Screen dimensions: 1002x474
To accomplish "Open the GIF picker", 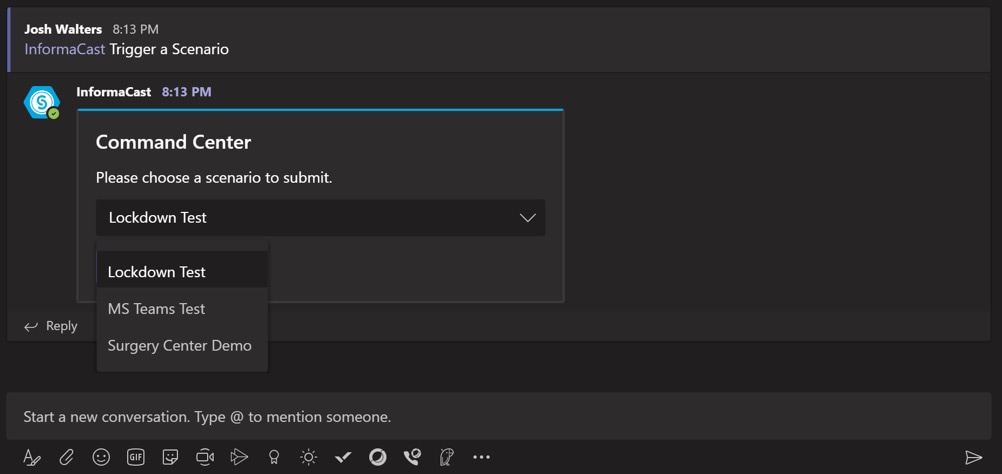I will [x=135, y=457].
